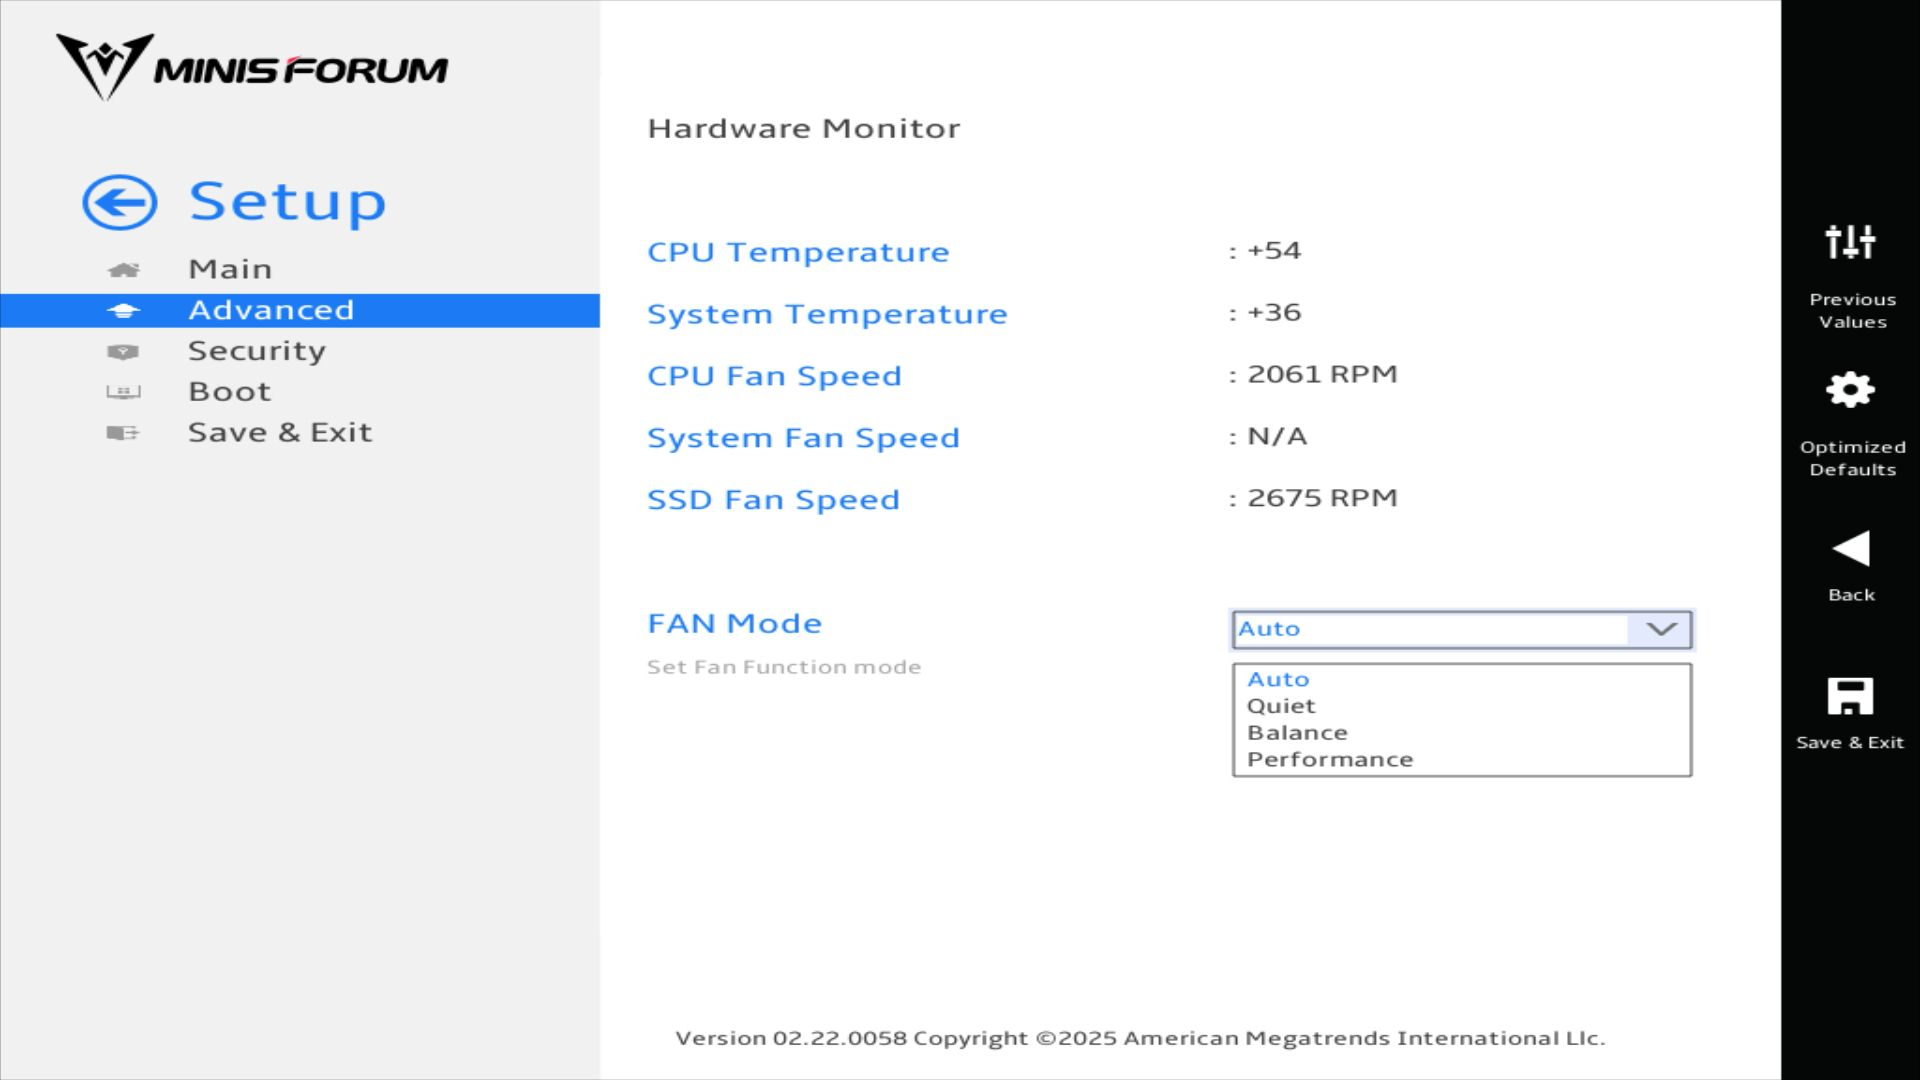Viewport: 1920px width, 1080px height.
Task: Click the FAN Mode setting label
Action: (734, 624)
